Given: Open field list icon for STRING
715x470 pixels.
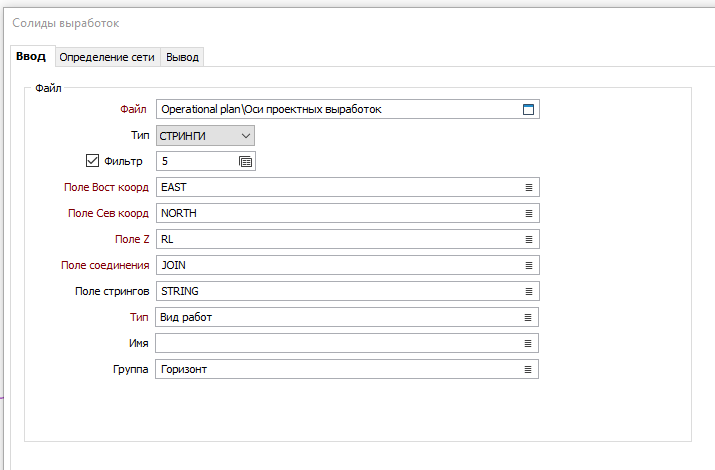Looking at the screenshot, I should click(x=528, y=291).
